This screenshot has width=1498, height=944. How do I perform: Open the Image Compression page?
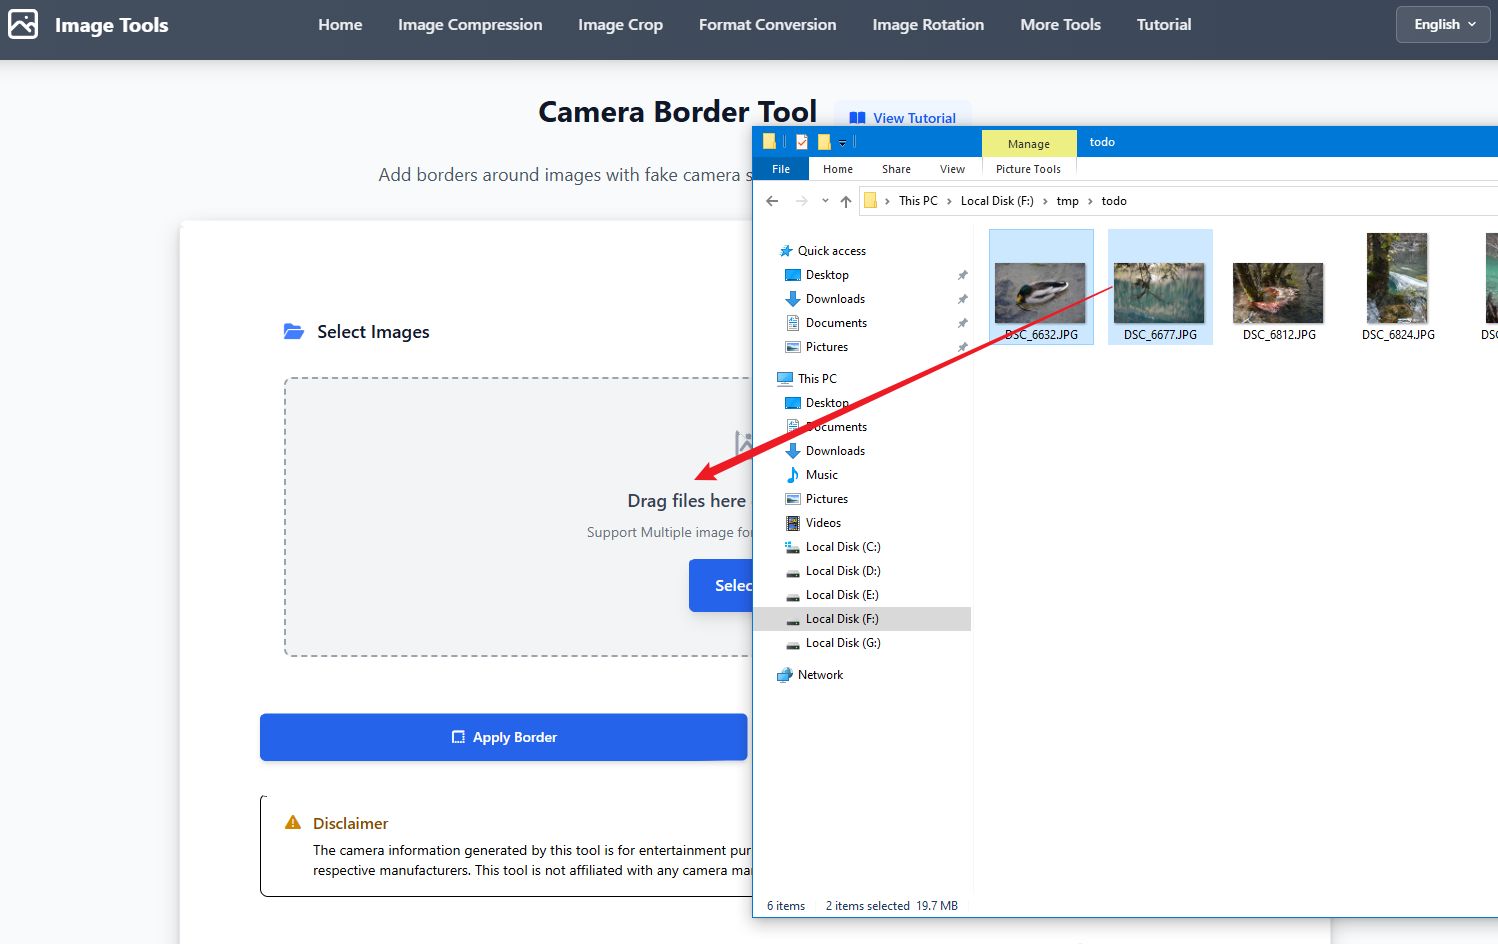(x=470, y=25)
